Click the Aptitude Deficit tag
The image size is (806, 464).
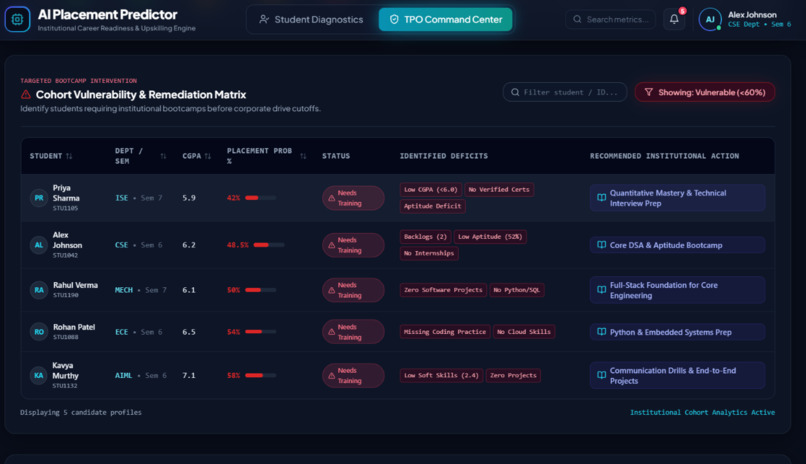coord(432,206)
